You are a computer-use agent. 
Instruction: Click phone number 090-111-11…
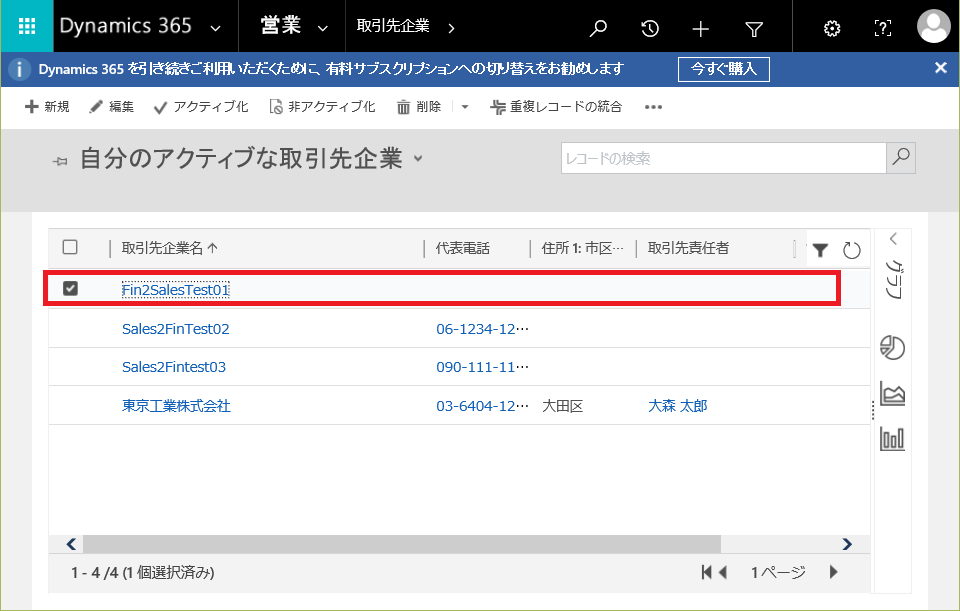(482, 367)
